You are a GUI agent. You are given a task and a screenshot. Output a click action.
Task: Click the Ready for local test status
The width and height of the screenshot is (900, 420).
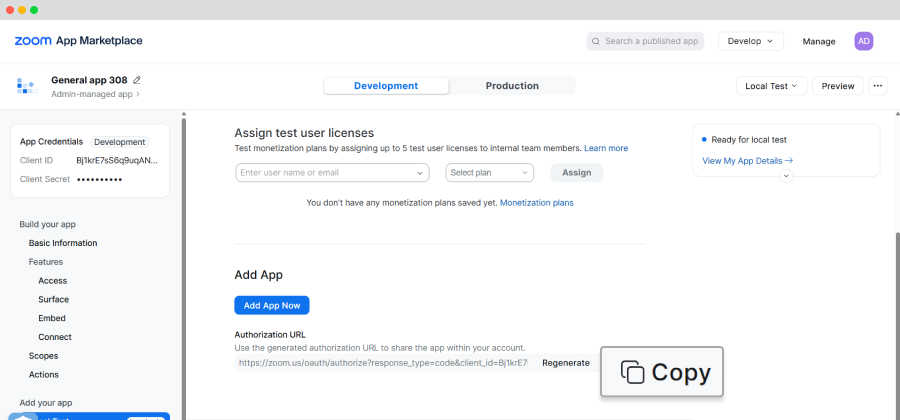(x=744, y=139)
